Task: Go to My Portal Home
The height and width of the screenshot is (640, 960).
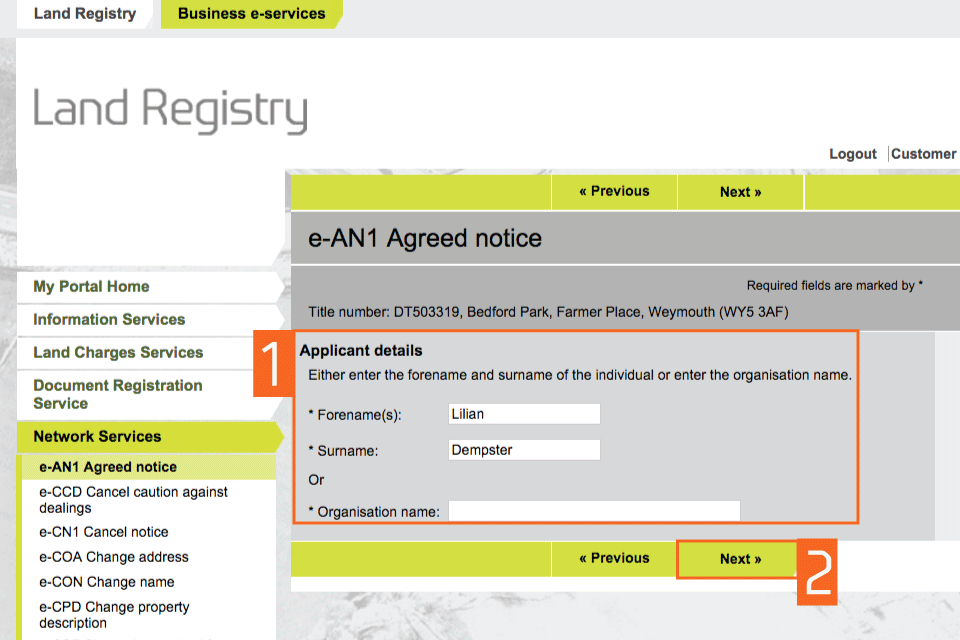Action: [91, 287]
